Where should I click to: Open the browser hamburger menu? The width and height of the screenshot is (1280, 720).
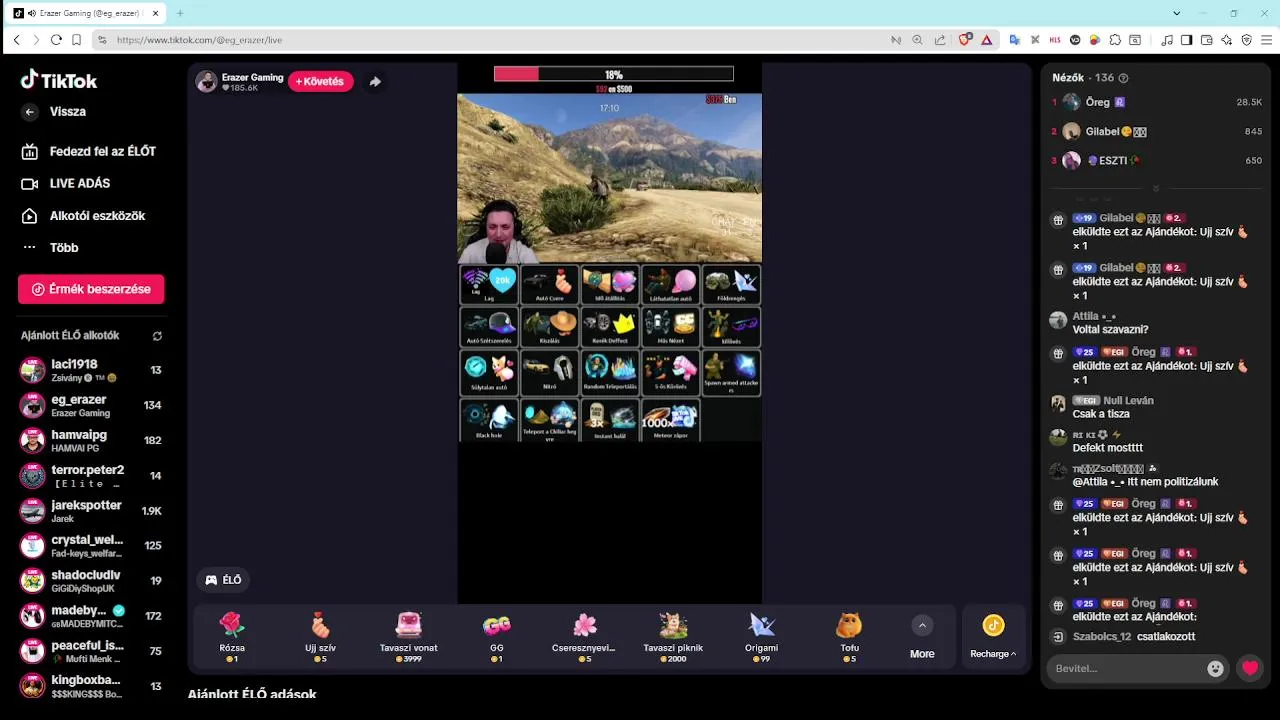pyautogui.click(x=1267, y=40)
